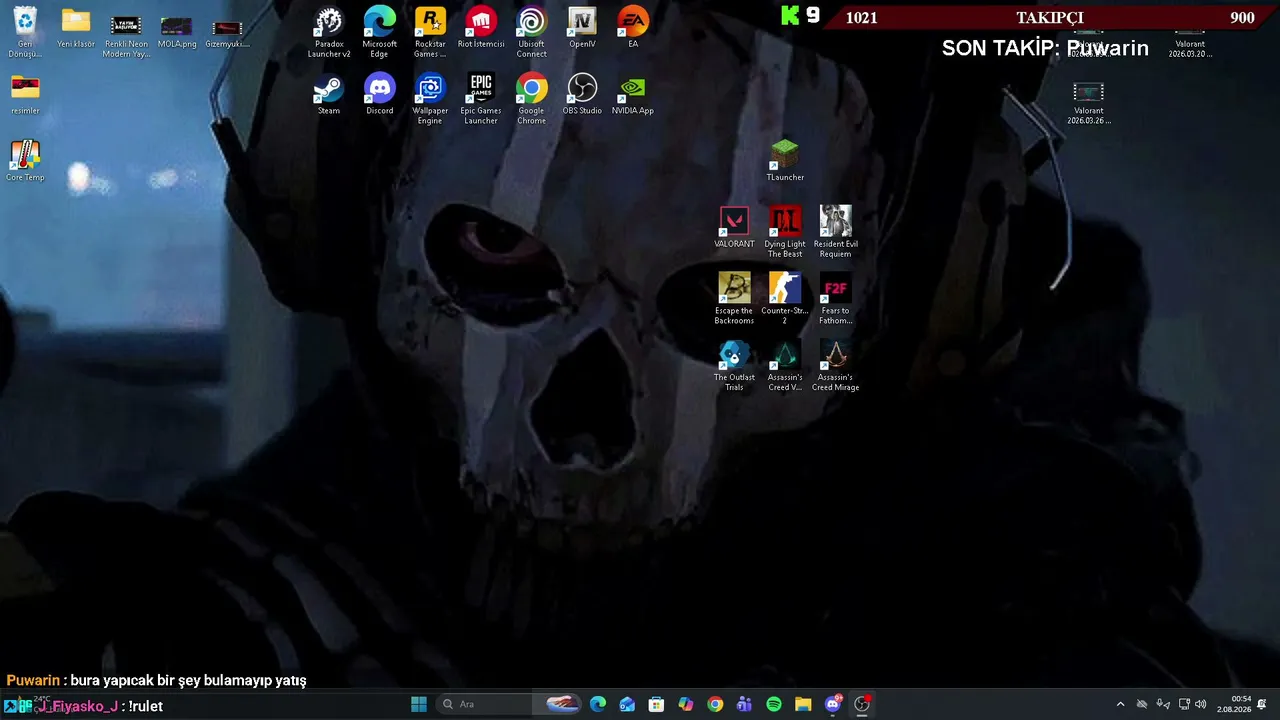Open the Steam desktop shortcut

pyautogui.click(x=329, y=95)
